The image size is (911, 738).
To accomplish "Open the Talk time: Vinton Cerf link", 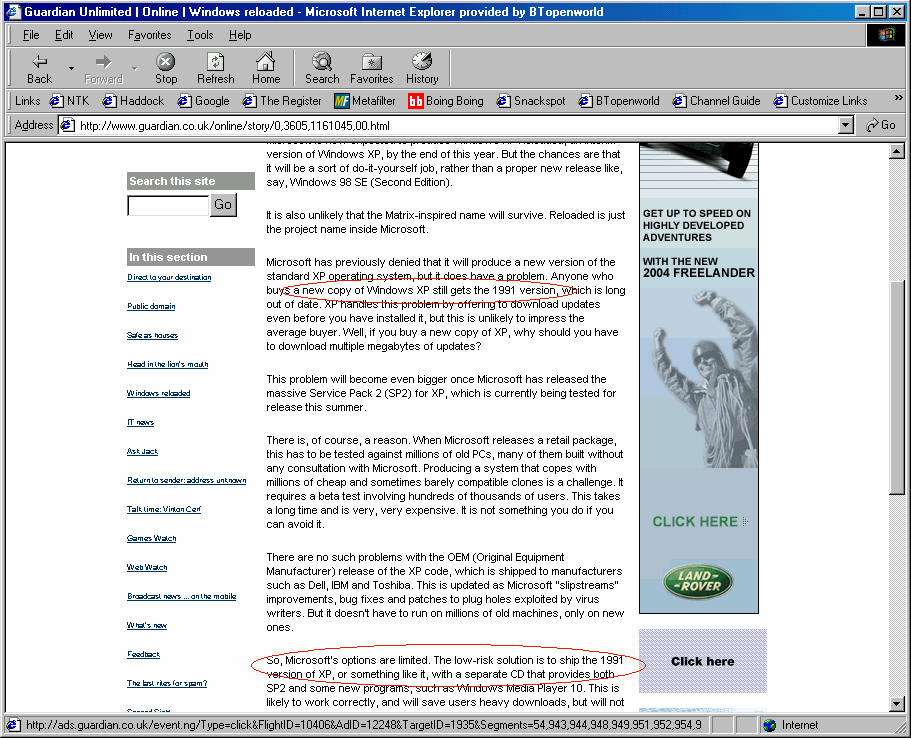I will click(x=164, y=510).
